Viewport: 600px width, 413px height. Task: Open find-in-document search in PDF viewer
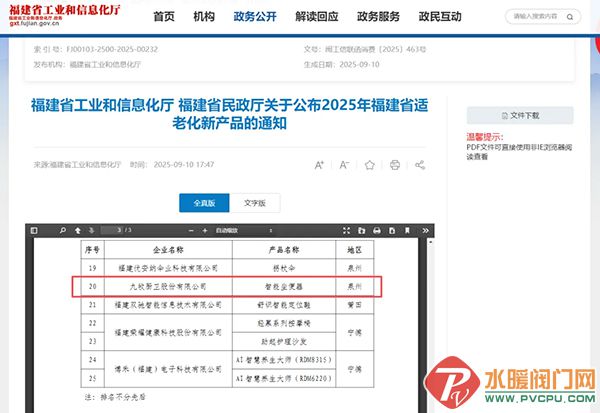[x=62, y=230]
